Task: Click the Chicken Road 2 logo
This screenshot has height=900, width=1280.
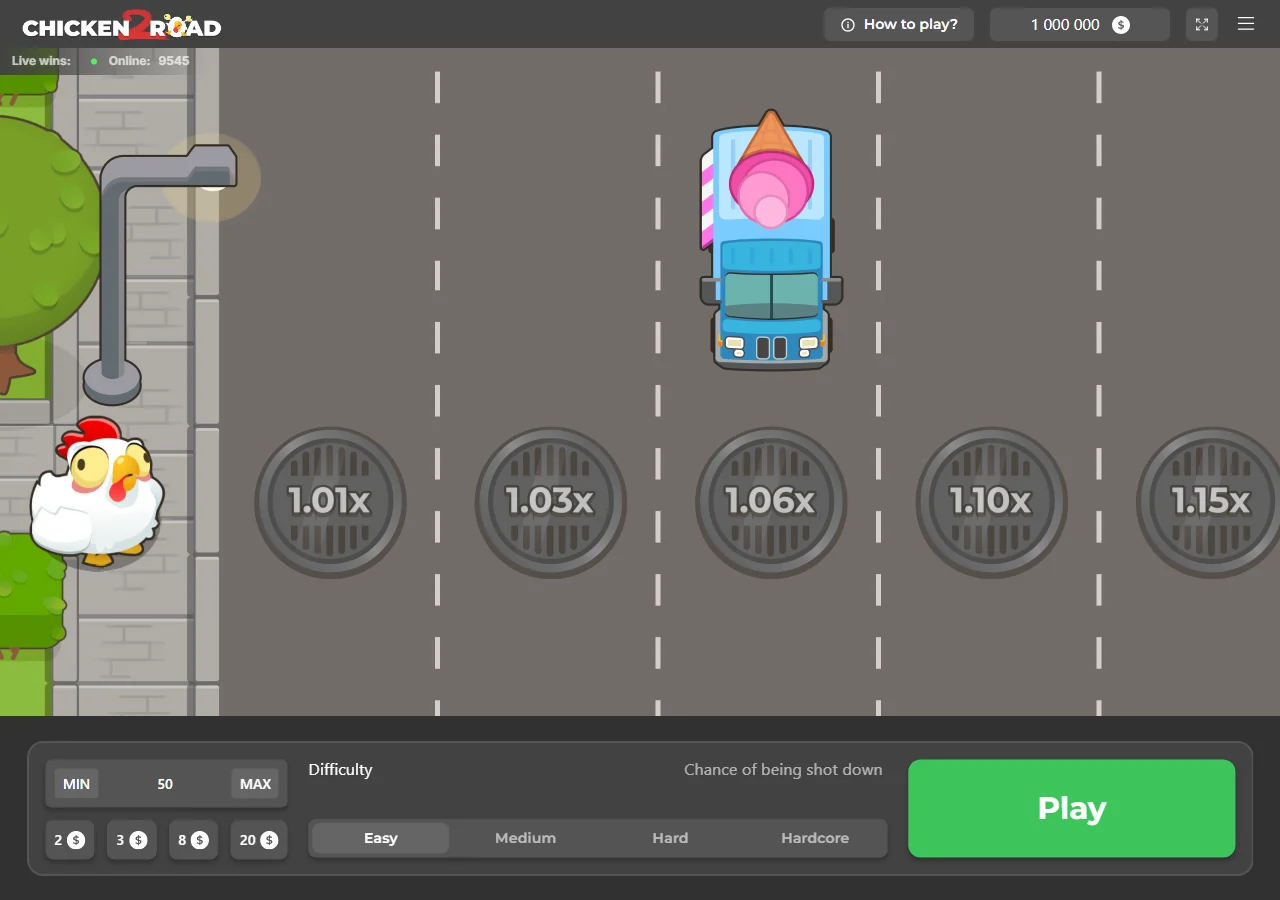Action: tap(121, 25)
